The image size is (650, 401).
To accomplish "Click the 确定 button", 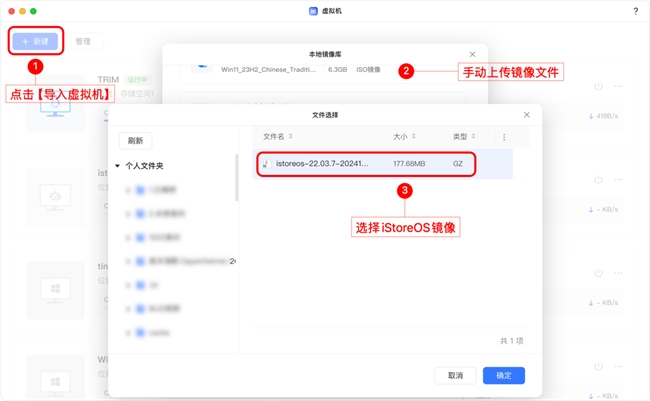I will tap(503, 376).
